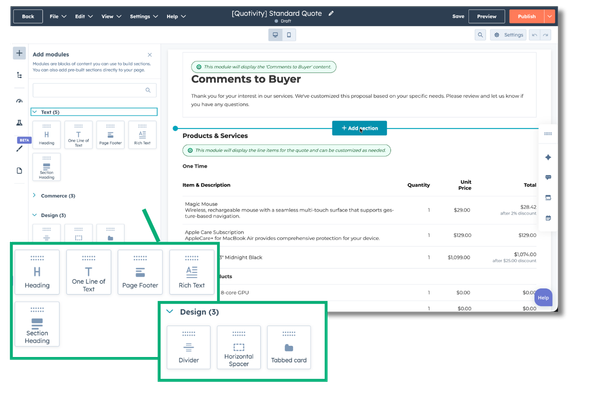Viewport: 600px width, 400px height.
Task: Open the File menu
Action: click(x=55, y=17)
